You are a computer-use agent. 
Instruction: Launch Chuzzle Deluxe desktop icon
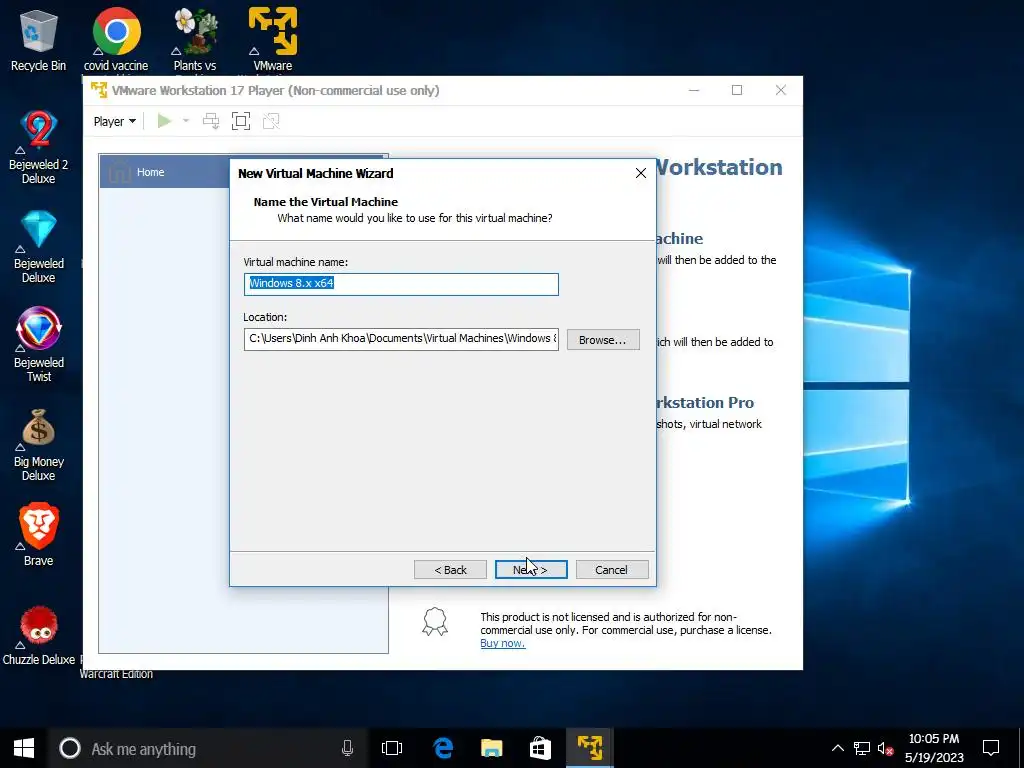click(x=38, y=635)
